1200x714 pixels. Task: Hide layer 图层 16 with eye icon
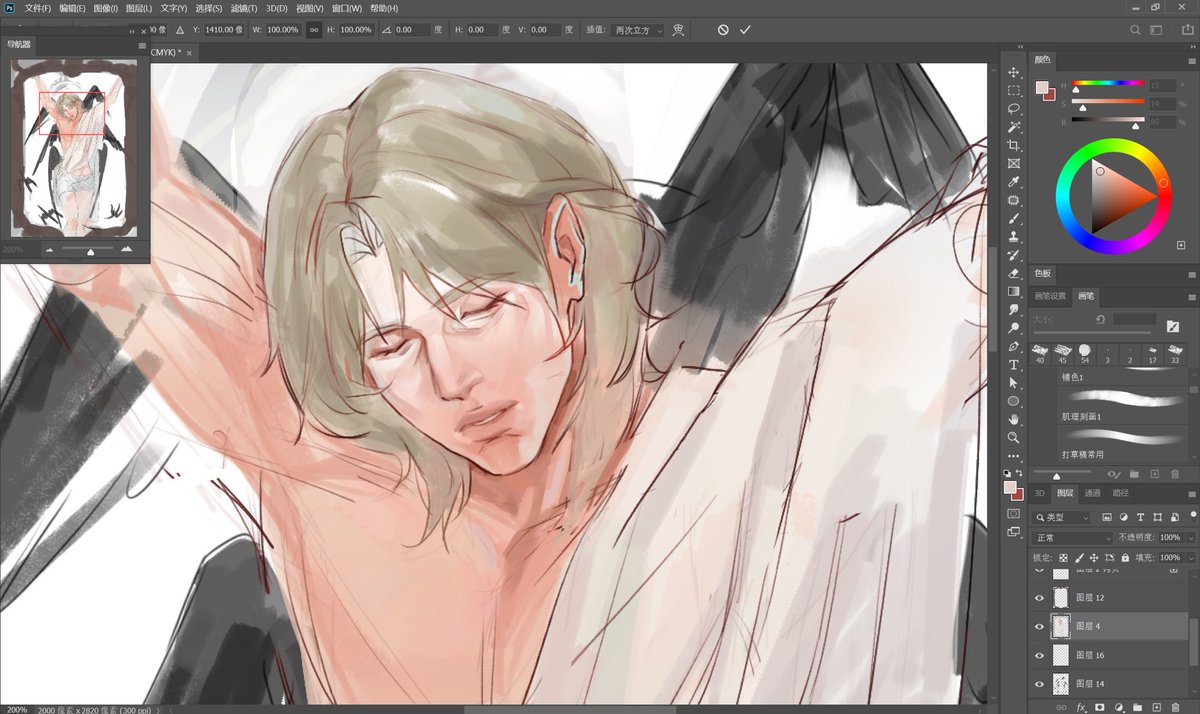pyautogui.click(x=1039, y=655)
